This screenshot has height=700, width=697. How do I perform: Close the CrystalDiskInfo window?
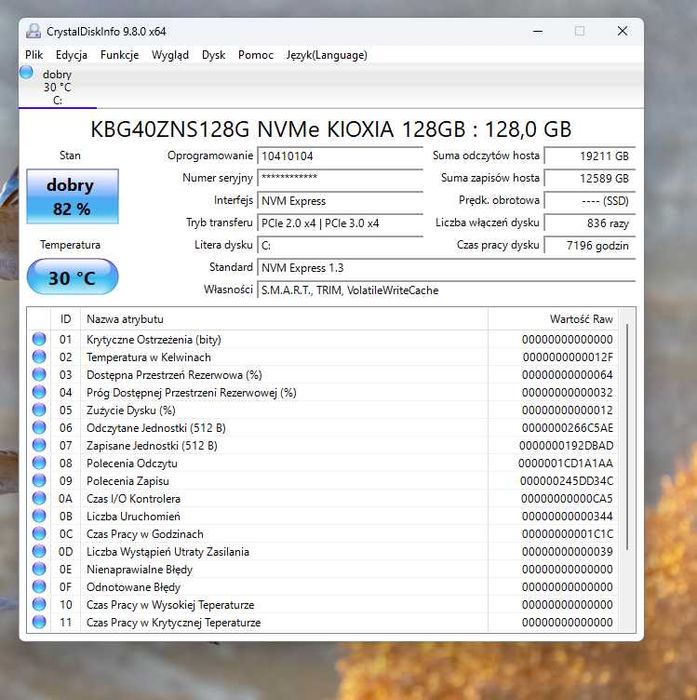click(x=622, y=31)
